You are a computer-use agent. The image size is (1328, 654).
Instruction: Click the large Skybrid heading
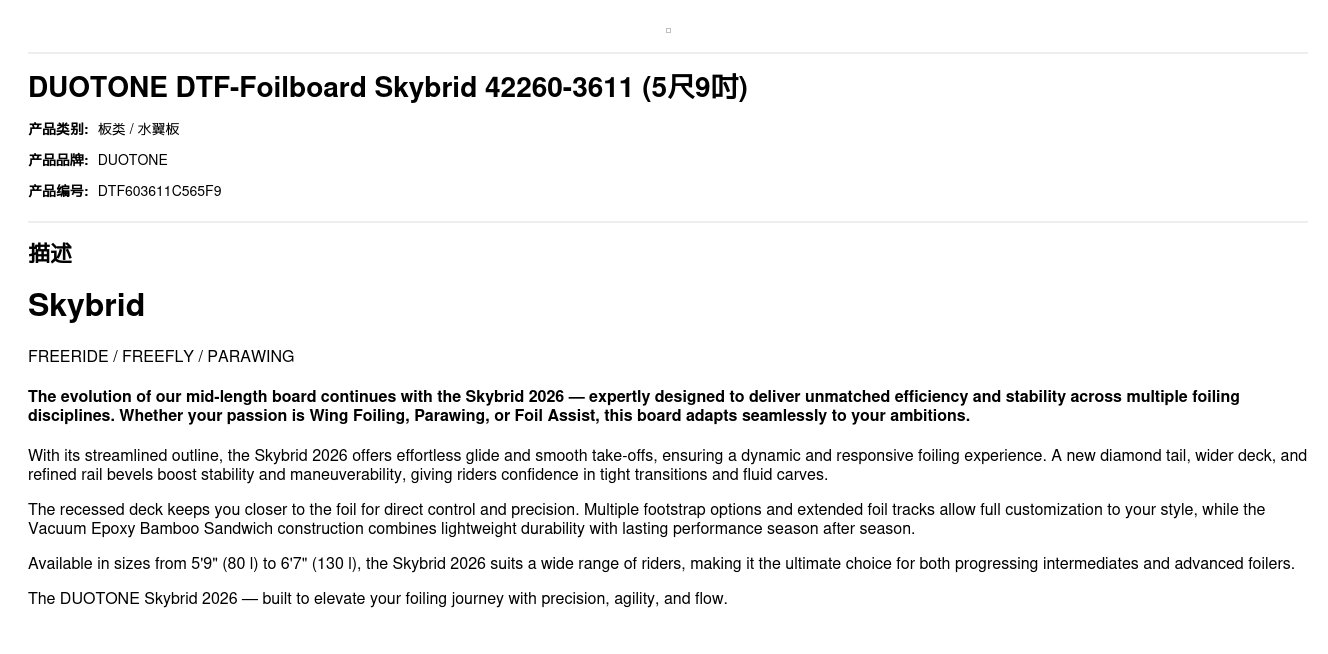point(87,305)
